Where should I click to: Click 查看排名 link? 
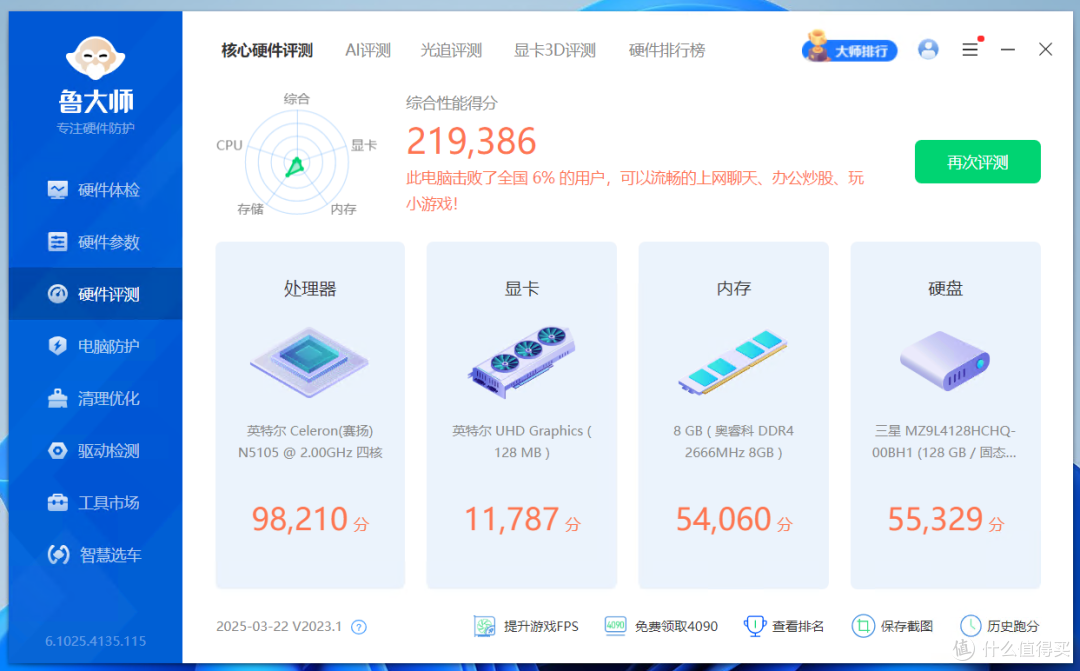[784, 626]
